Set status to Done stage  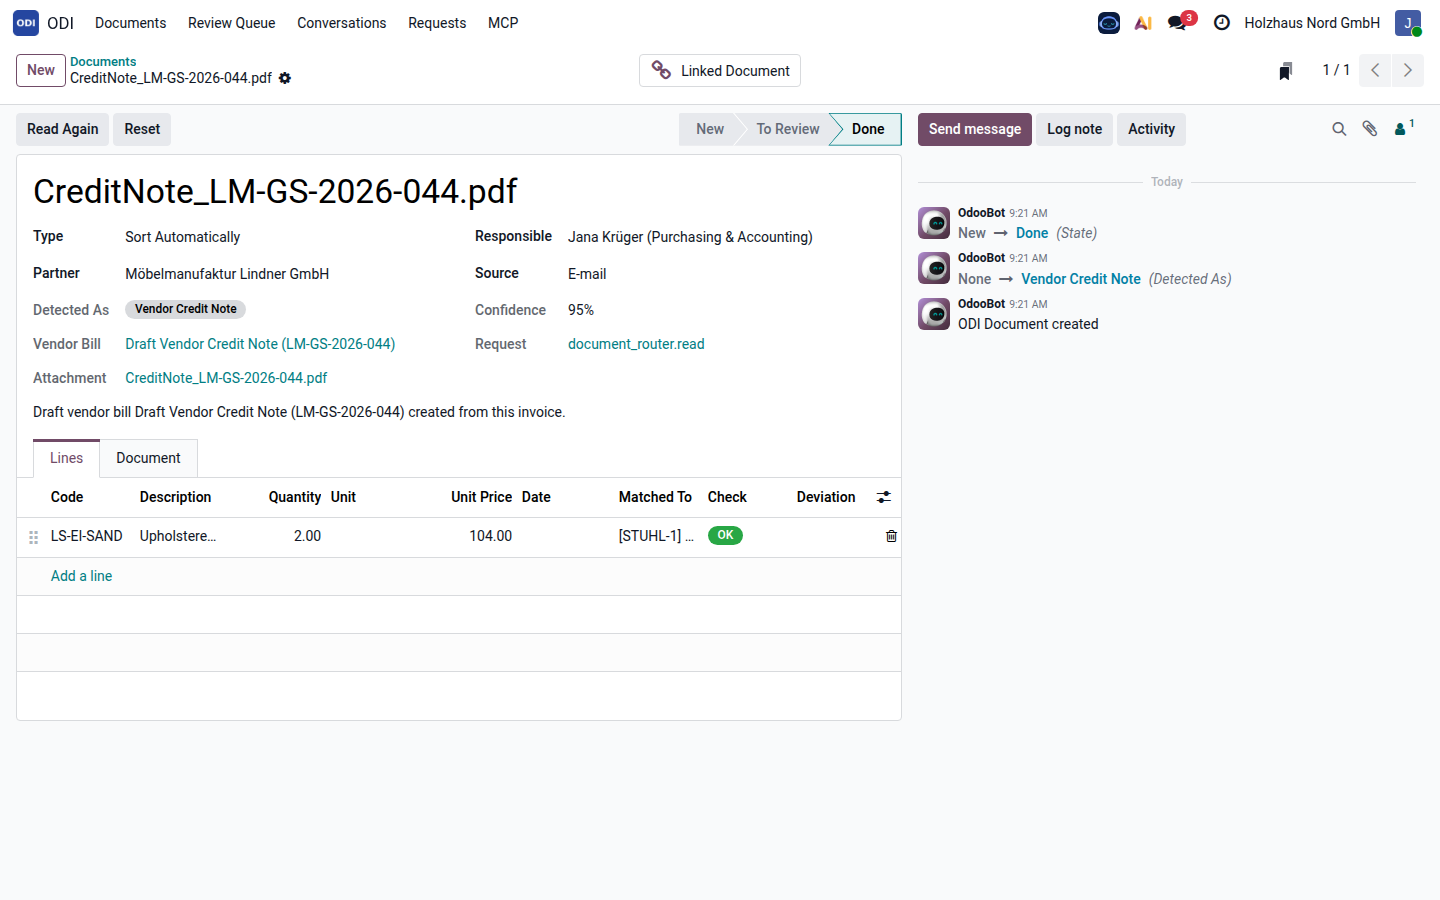867,129
